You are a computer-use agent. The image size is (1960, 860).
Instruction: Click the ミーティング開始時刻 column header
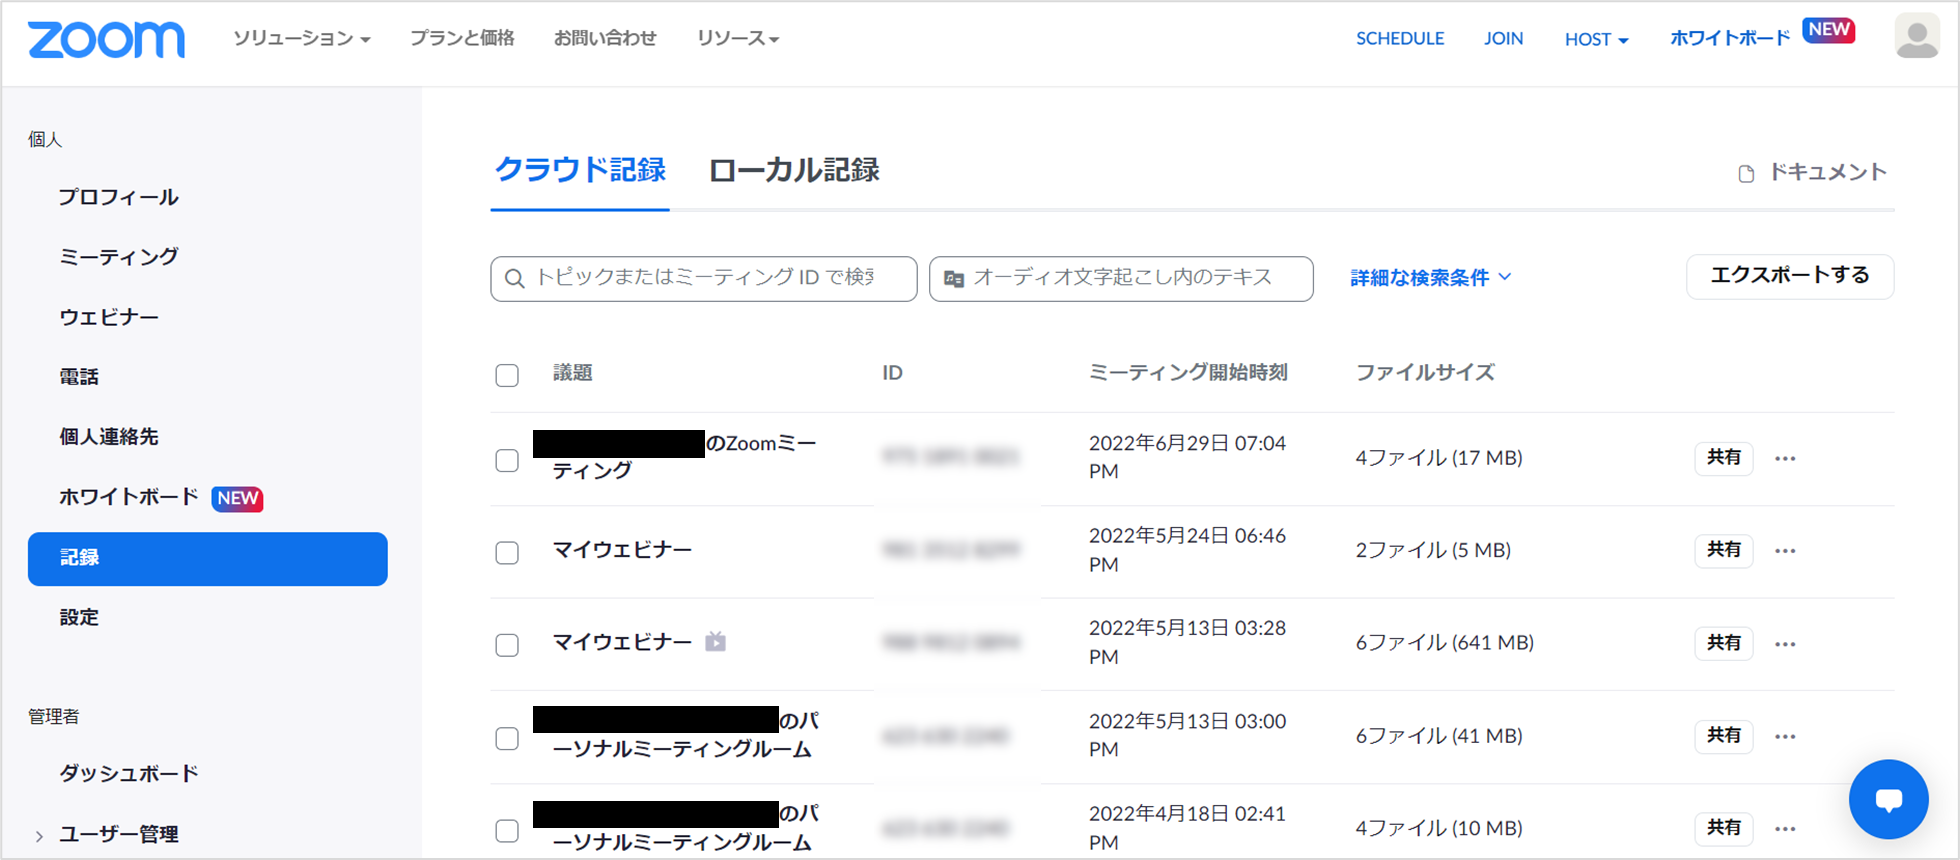tap(1188, 373)
